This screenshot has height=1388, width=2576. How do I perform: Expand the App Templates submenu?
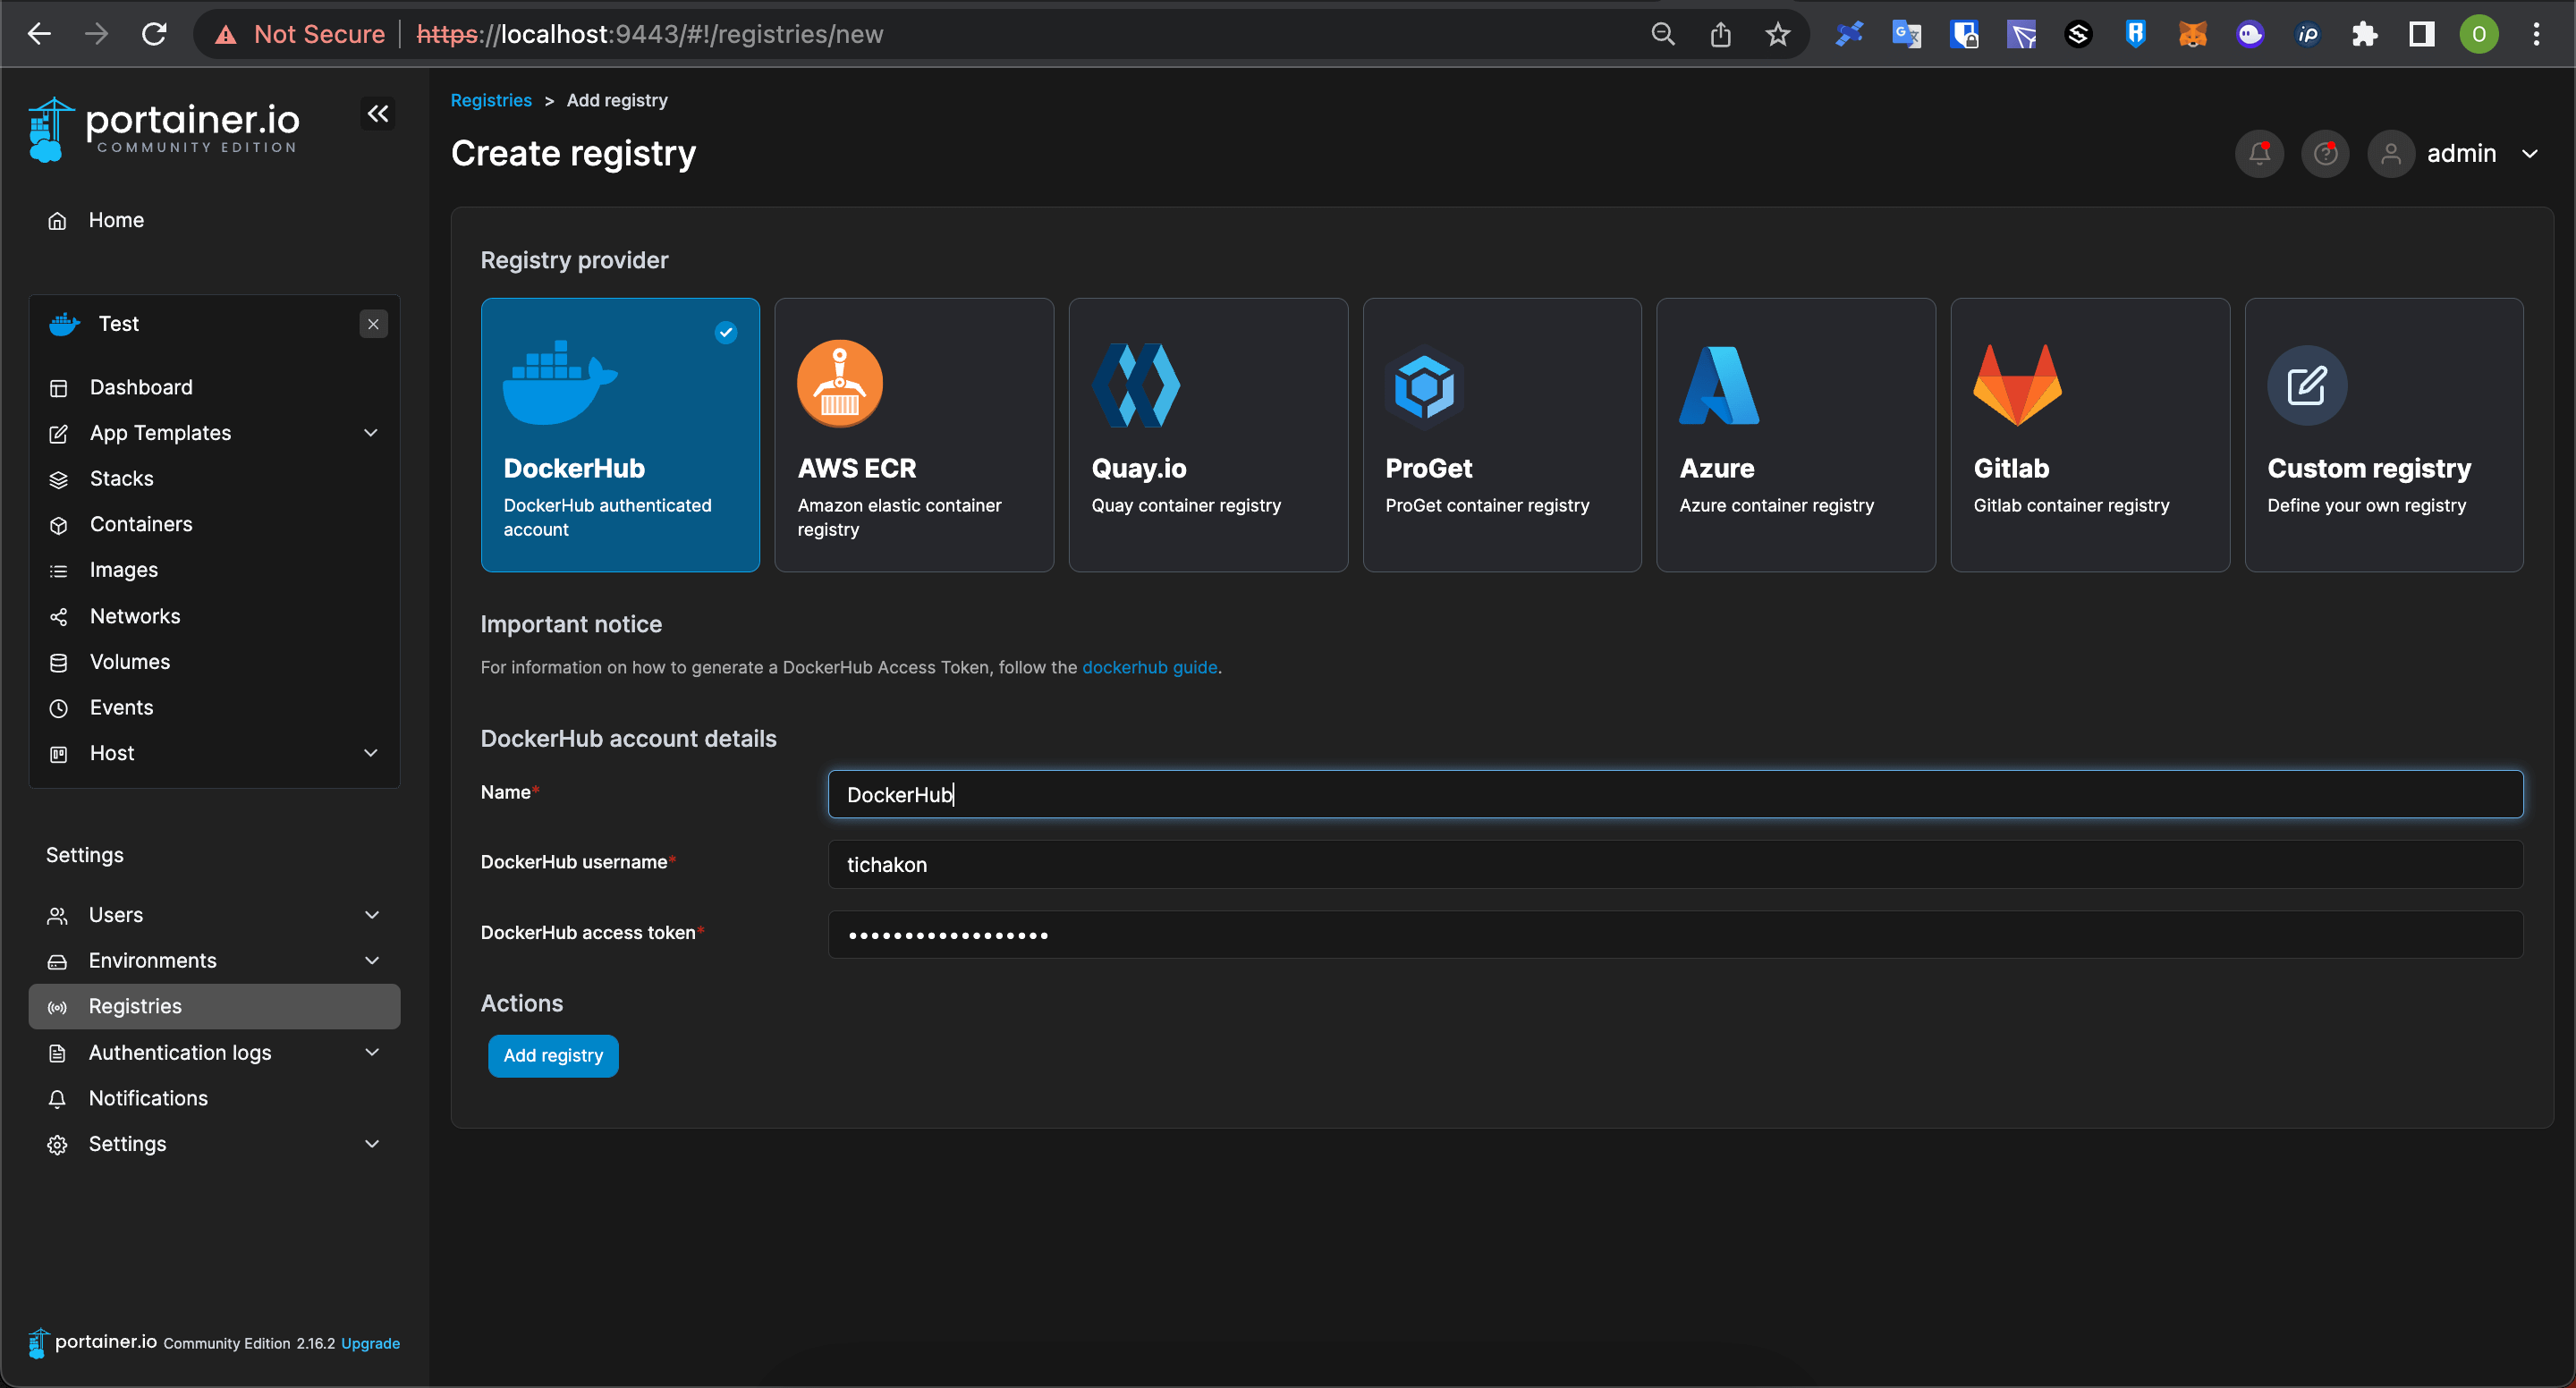coord(371,433)
